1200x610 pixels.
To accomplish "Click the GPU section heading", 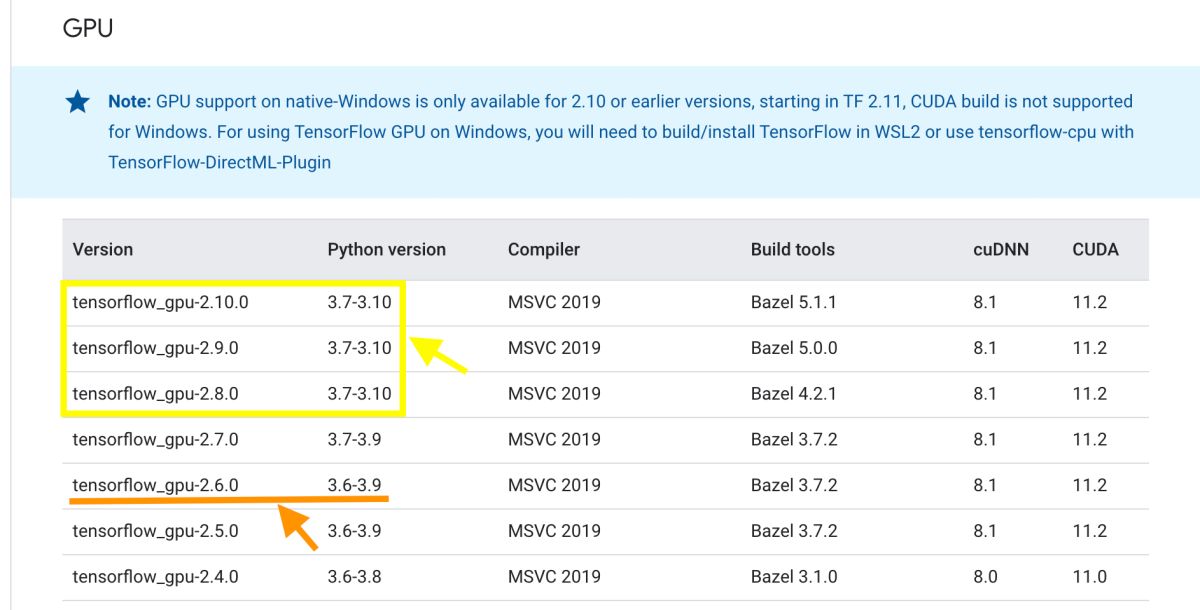I will coord(88,28).
